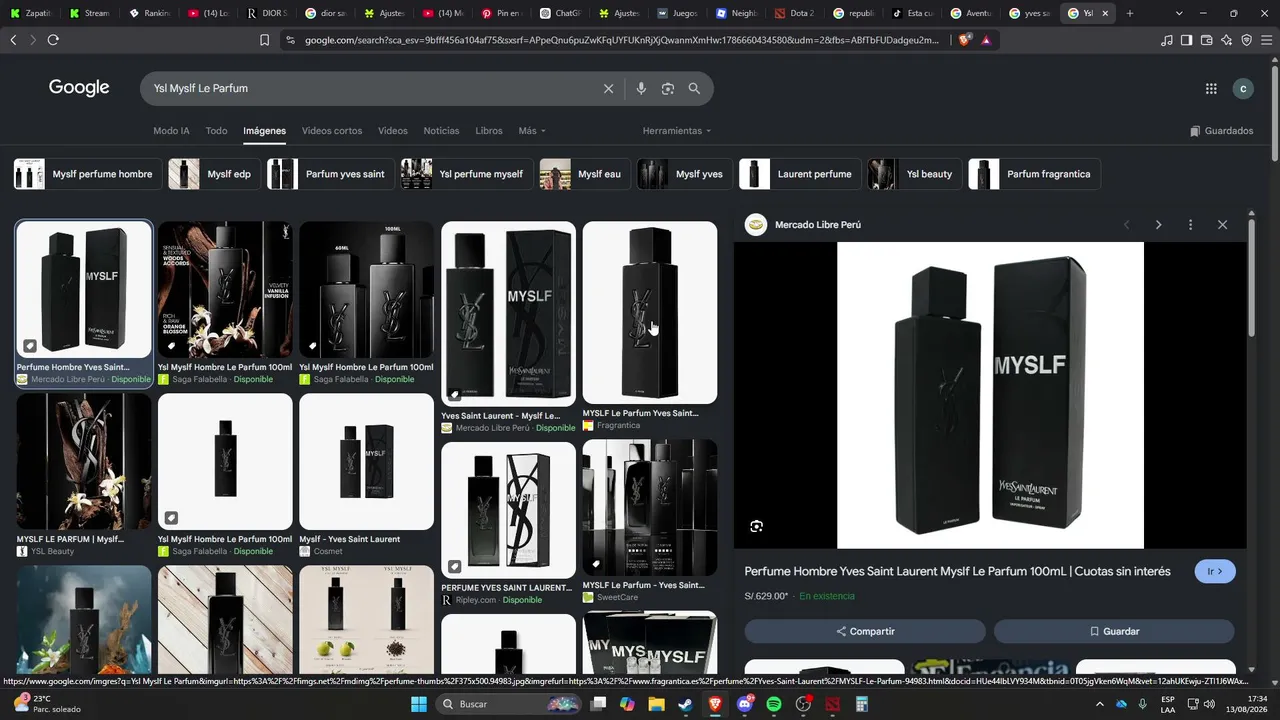This screenshot has width=1280, height=720.
Task: Open the Brave Wallet icon
Action: pos(1206,40)
